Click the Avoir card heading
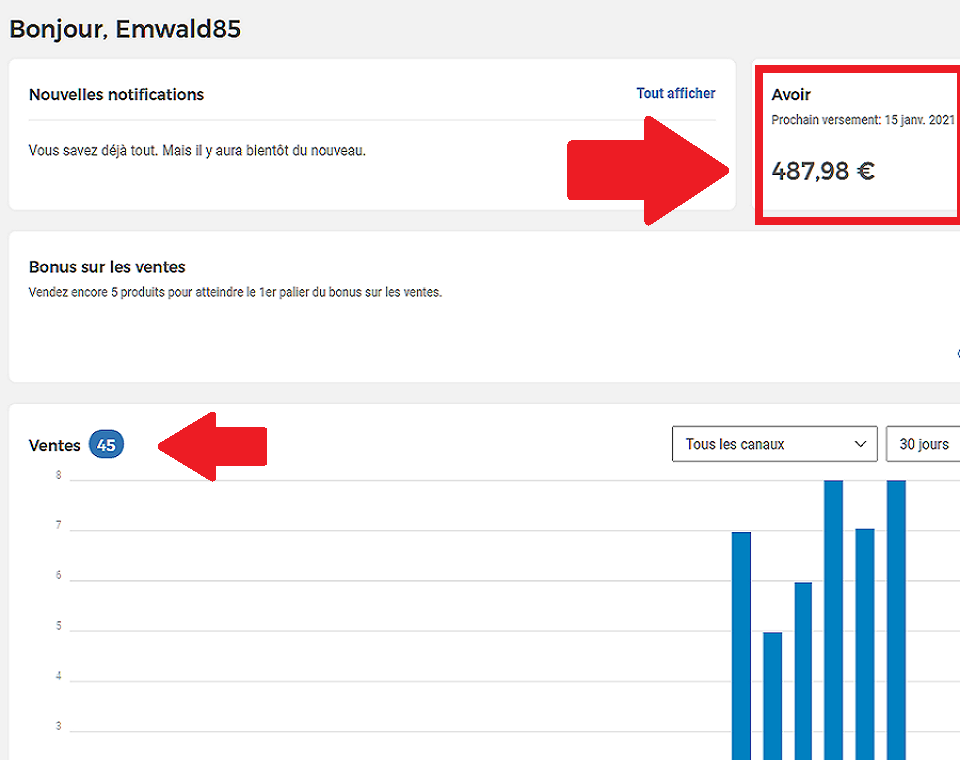Screen dimensions: 960x760 tap(791, 94)
